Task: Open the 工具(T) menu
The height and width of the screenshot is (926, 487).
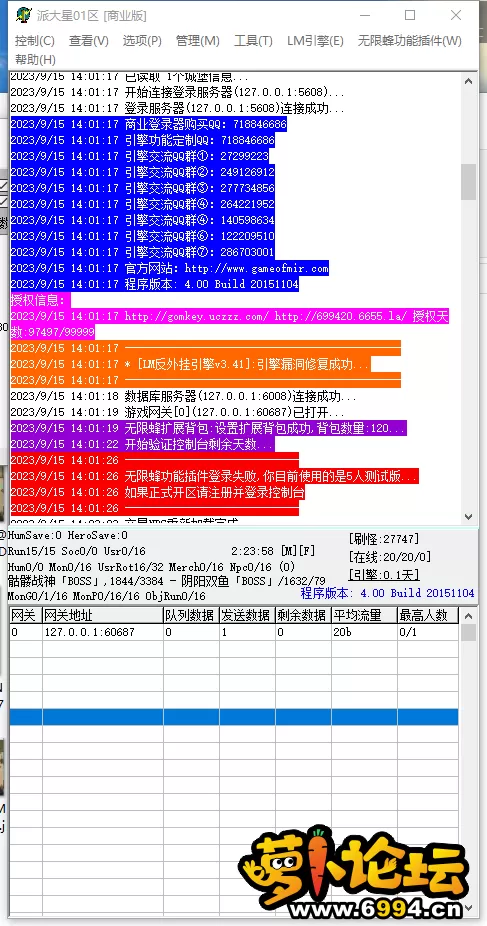Action: [x=253, y=41]
